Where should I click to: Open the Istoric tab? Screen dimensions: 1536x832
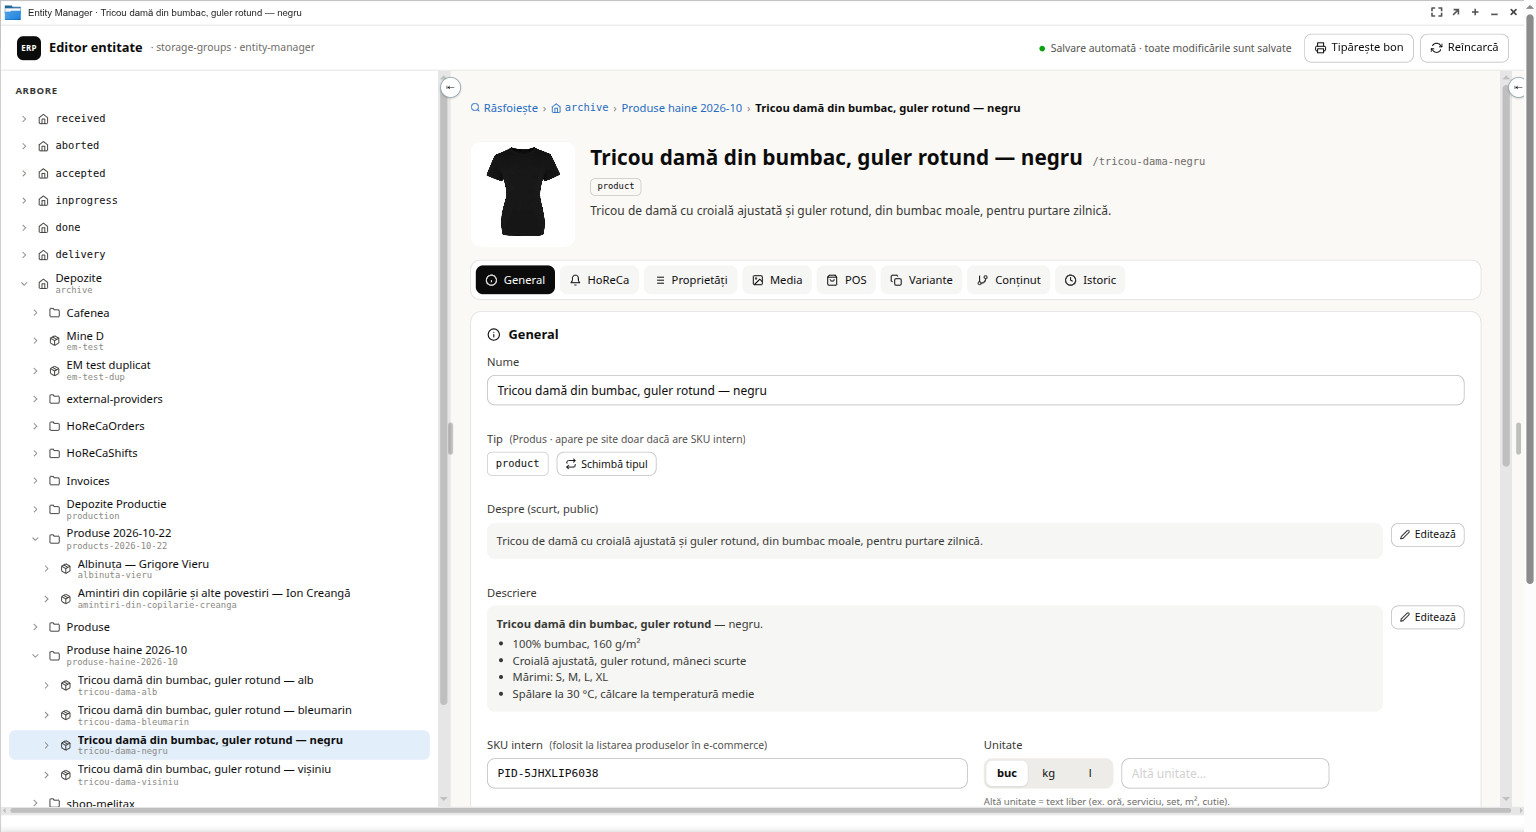click(x=1090, y=280)
